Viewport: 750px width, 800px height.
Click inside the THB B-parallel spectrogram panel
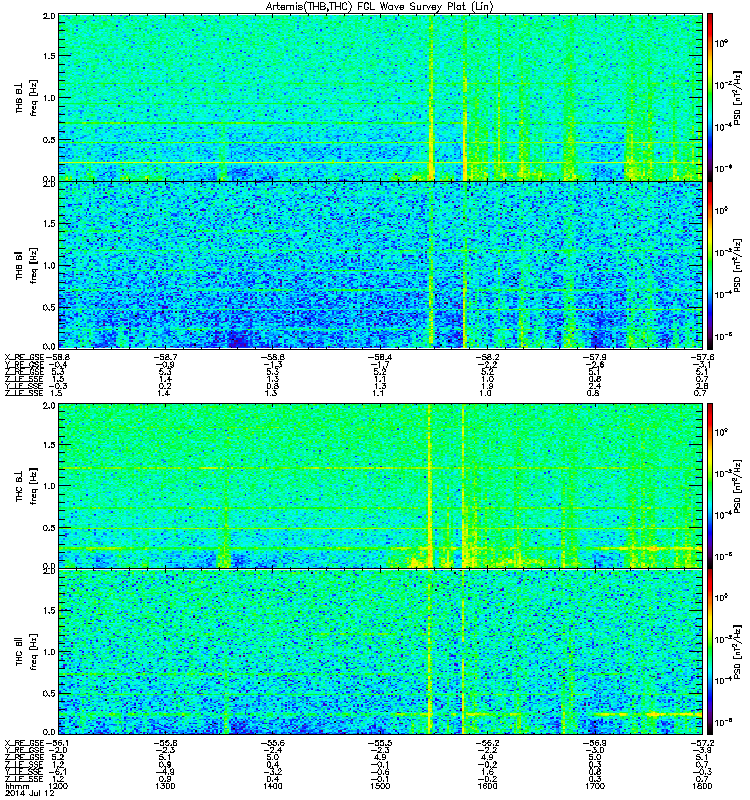tap(380, 265)
